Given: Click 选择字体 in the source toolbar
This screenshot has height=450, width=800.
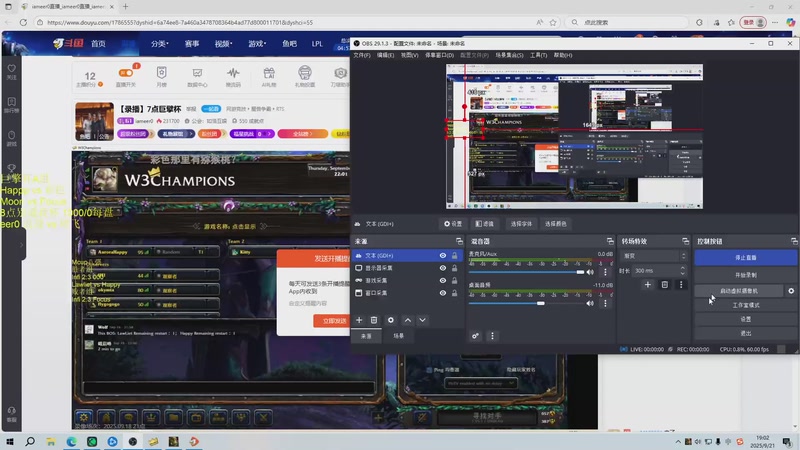Looking at the screenshot, I should click(x=521, y=224).
